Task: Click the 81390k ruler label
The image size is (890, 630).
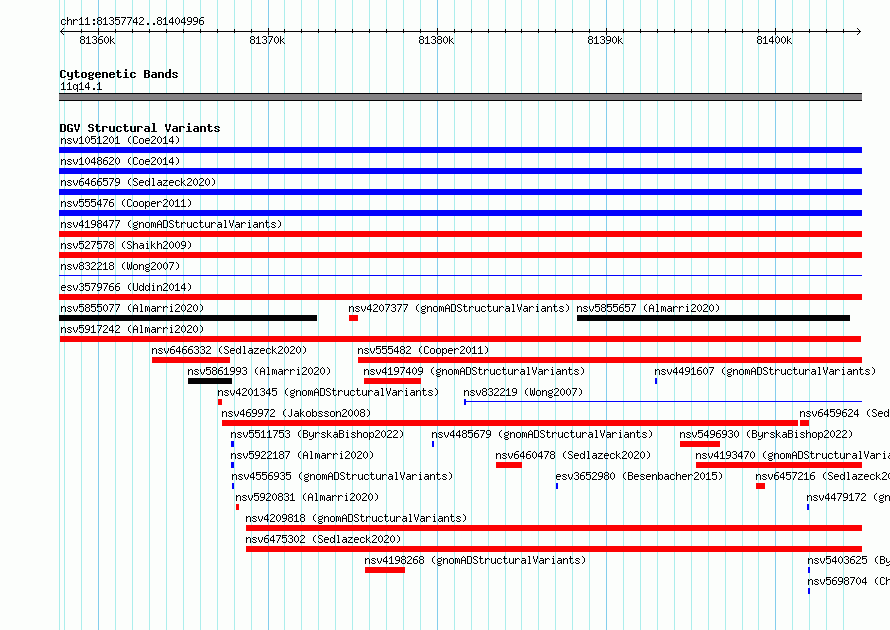Action: tap(605, 40)
